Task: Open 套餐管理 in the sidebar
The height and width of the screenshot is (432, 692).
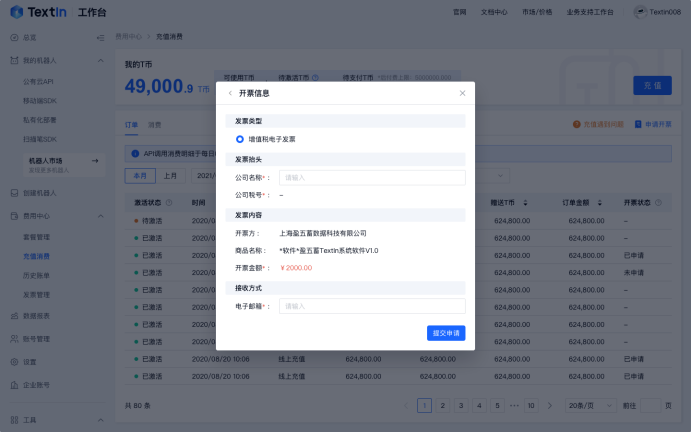Action: click(36, 237)
